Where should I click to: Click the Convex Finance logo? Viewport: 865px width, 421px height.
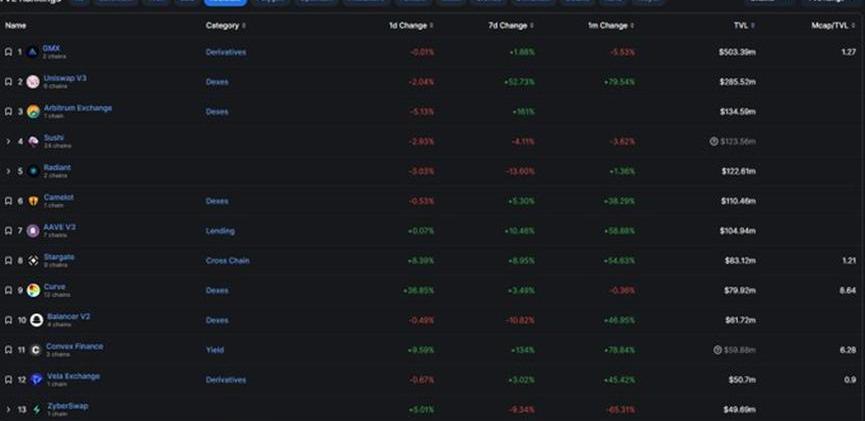point(36,350)
